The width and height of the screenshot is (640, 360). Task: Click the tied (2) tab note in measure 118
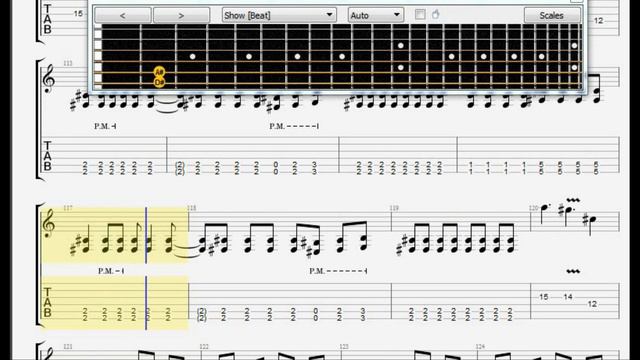(202, 314)
